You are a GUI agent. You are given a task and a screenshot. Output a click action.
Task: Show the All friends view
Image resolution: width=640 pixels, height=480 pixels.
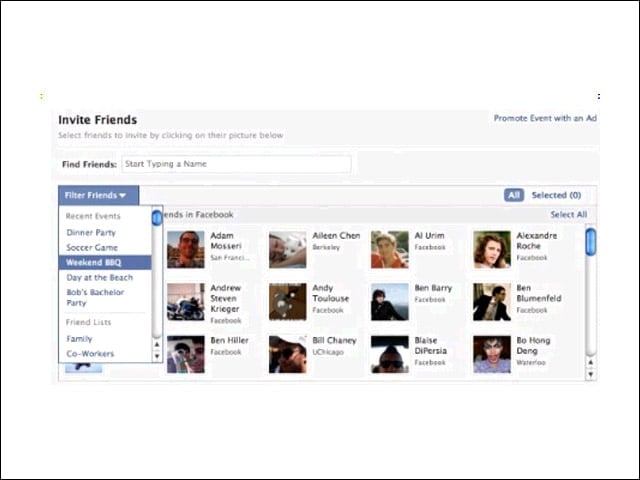pos(514,195)
